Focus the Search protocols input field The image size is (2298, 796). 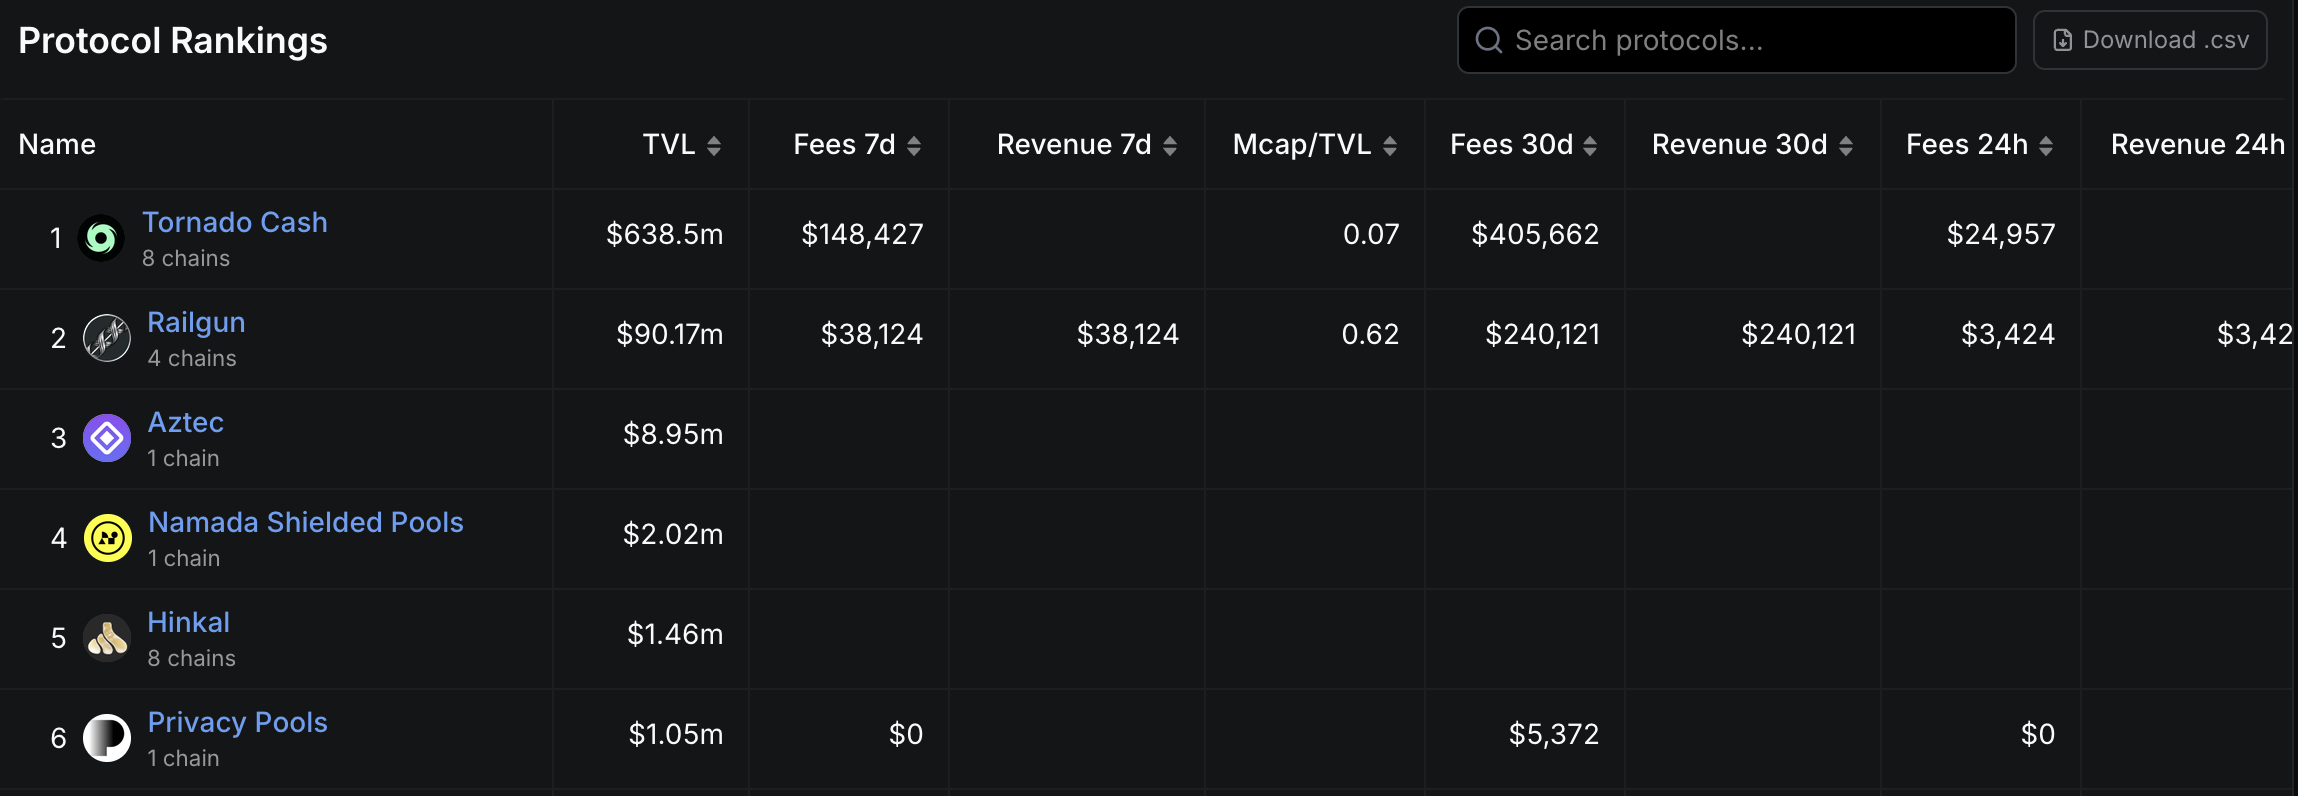coord(1750,40)
